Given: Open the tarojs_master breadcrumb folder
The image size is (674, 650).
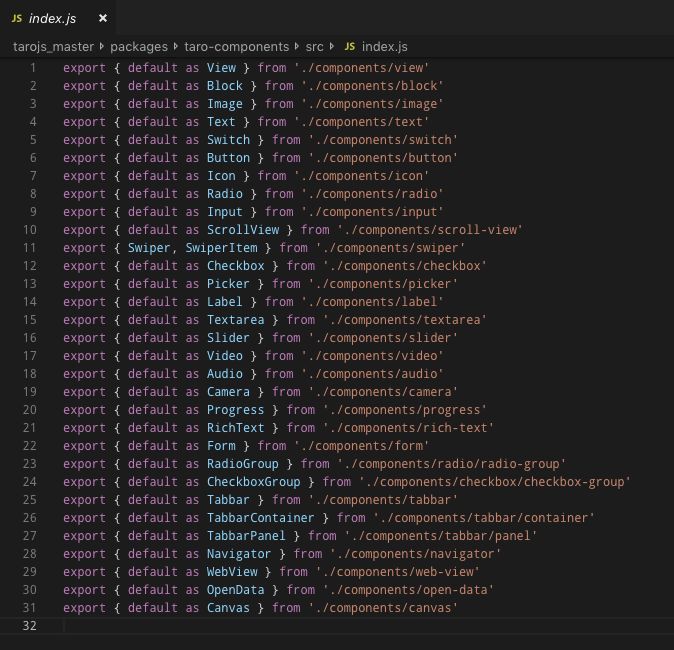Looking at the screenshot, I should (x=53, y=46).
